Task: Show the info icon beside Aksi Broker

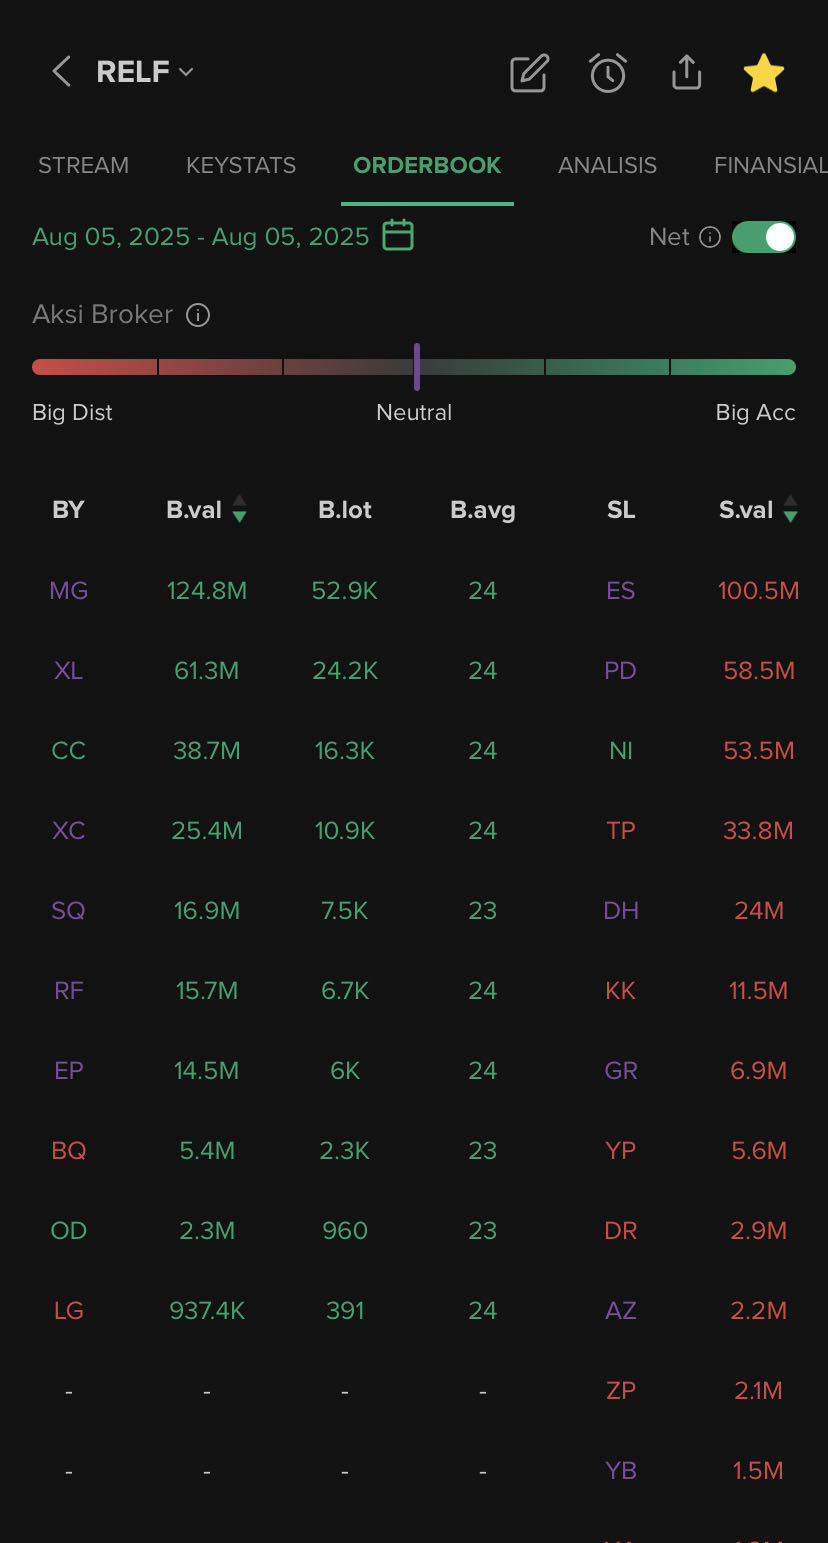Action: click(x=198, y=315)
